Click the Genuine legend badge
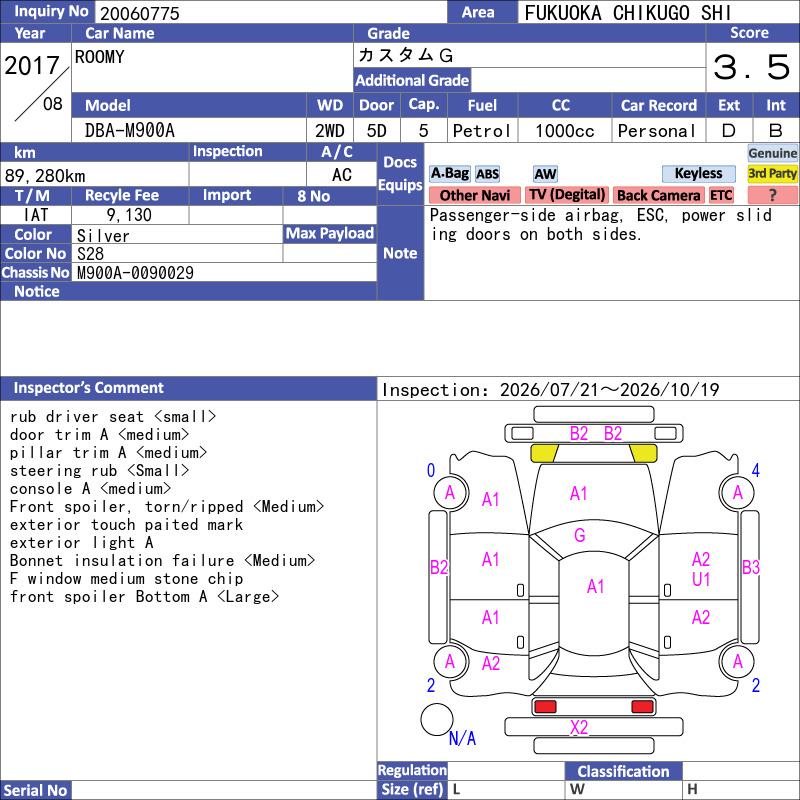Viewport: 800px width, 800px height. 772,153
